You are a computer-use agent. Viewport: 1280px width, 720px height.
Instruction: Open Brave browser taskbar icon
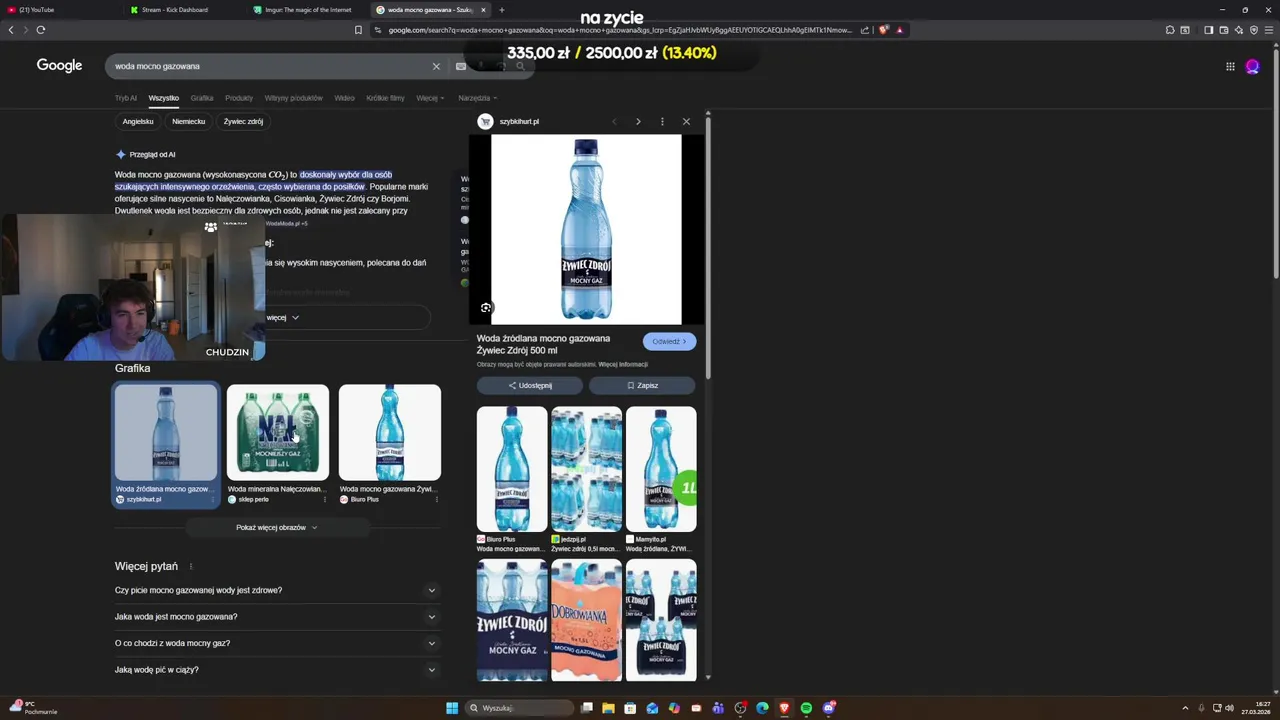click(784, 708)
